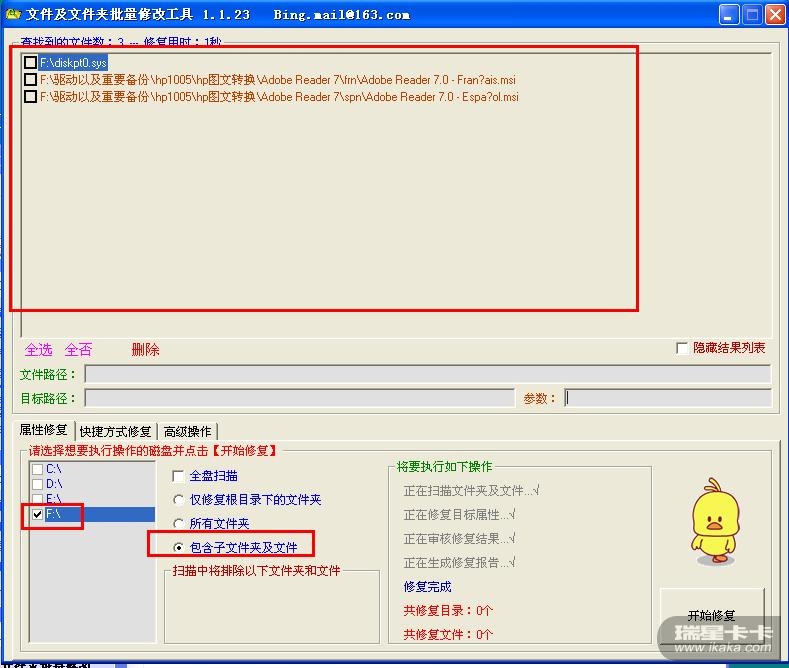Click the 共修复目录：0个 text
Screen dimensions: 789x668
tap(448, 611)
